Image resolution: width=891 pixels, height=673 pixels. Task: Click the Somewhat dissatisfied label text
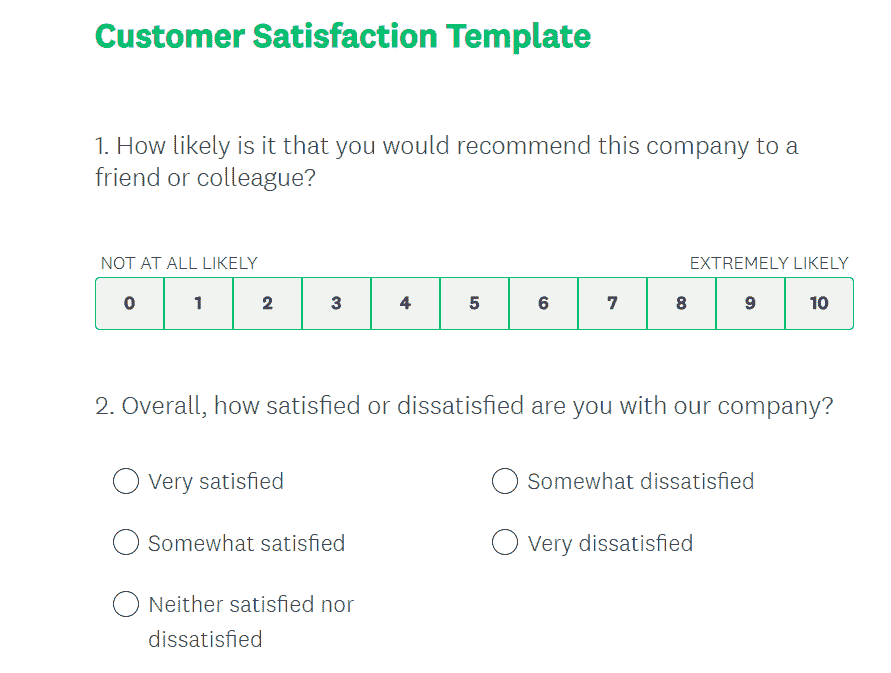(x=640, y=481)
